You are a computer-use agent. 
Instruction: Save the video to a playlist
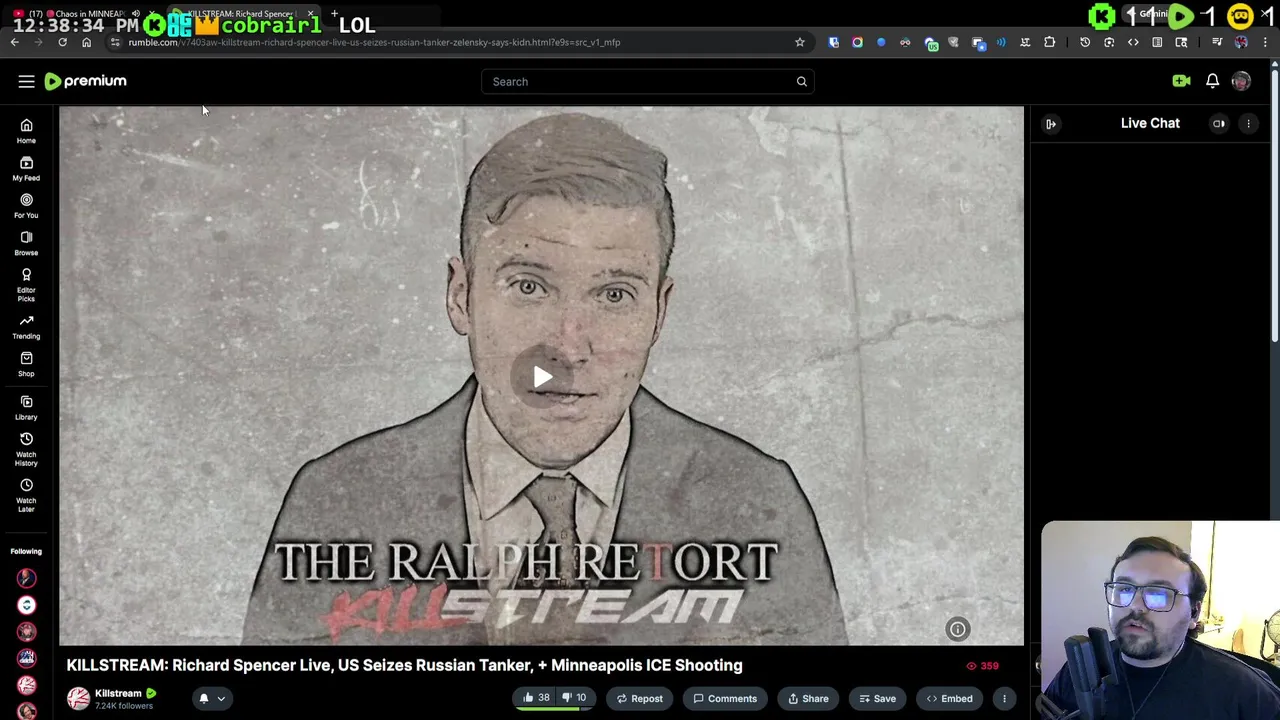[x=877, y=699]
